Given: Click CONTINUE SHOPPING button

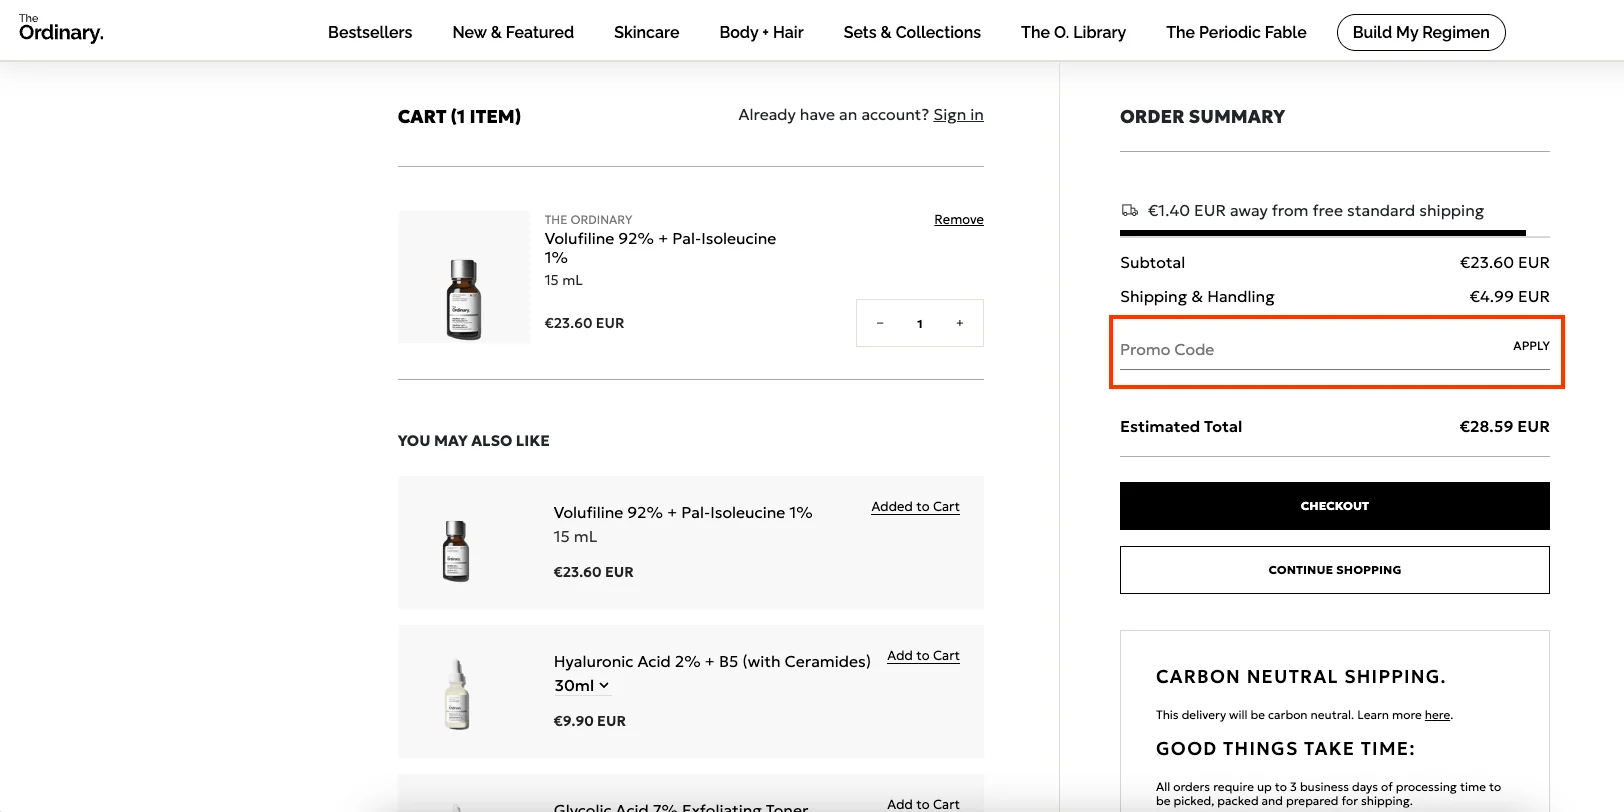Looking at the screenshot, I should pos(1335,570).
